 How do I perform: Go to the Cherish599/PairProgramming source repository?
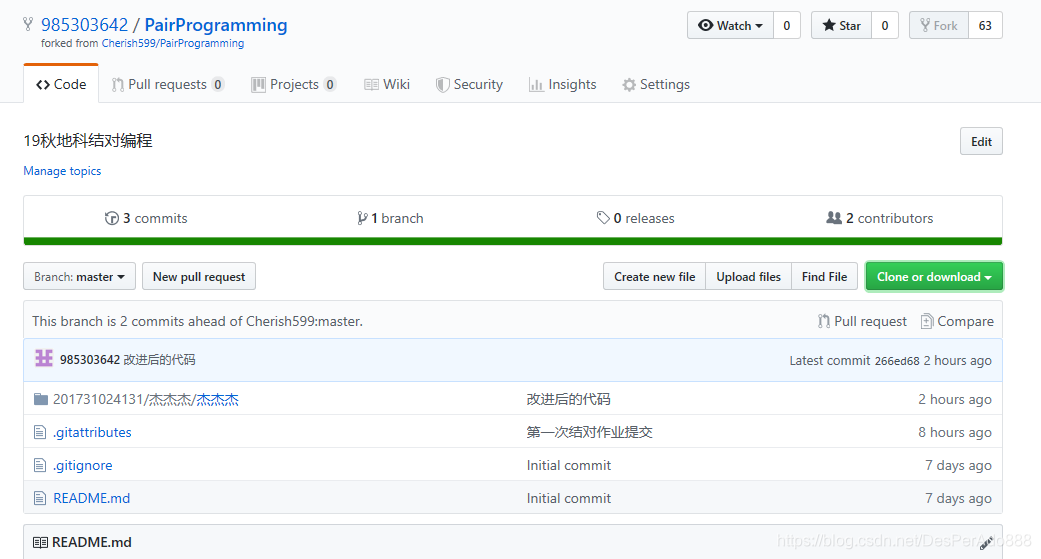(x=173, y=43)
